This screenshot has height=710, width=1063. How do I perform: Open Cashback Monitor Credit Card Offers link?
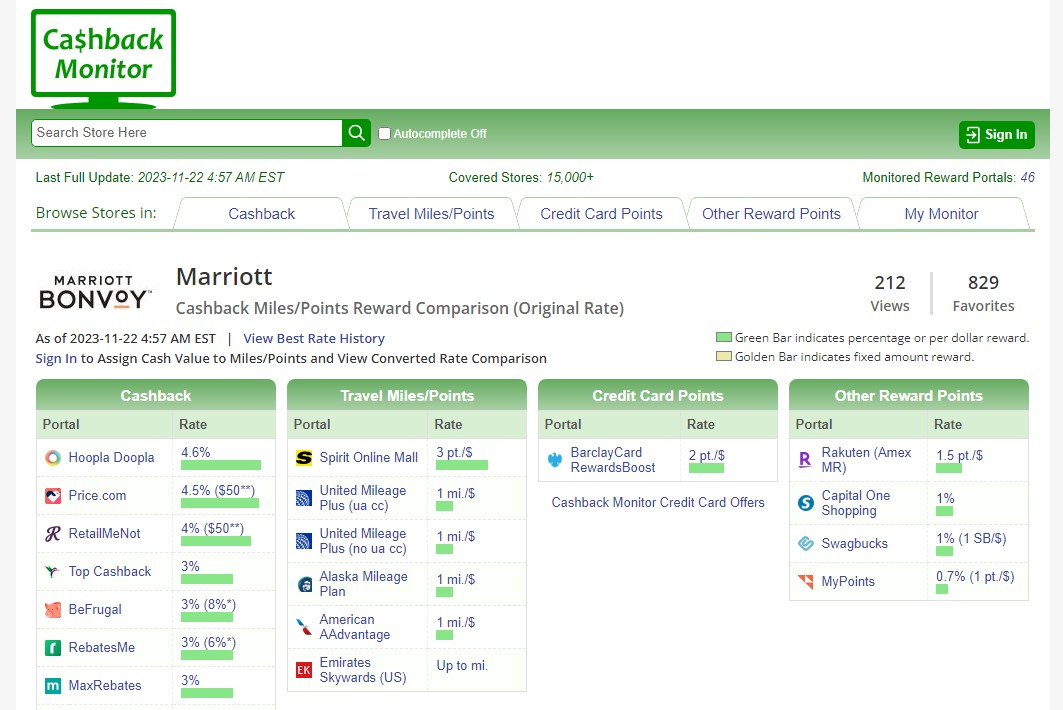pyautogui.click(x=658, y=503)
